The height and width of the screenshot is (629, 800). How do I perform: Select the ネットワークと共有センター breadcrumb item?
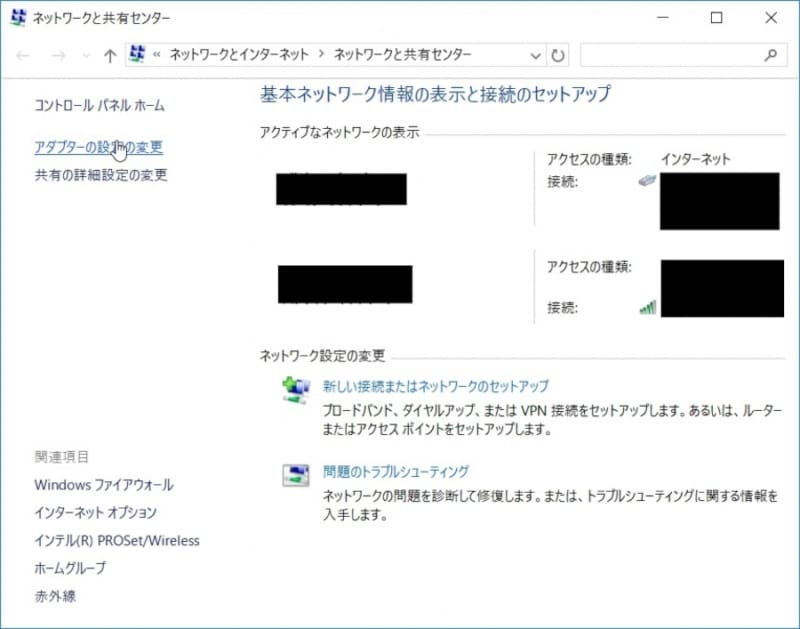[x=404, y=55]
